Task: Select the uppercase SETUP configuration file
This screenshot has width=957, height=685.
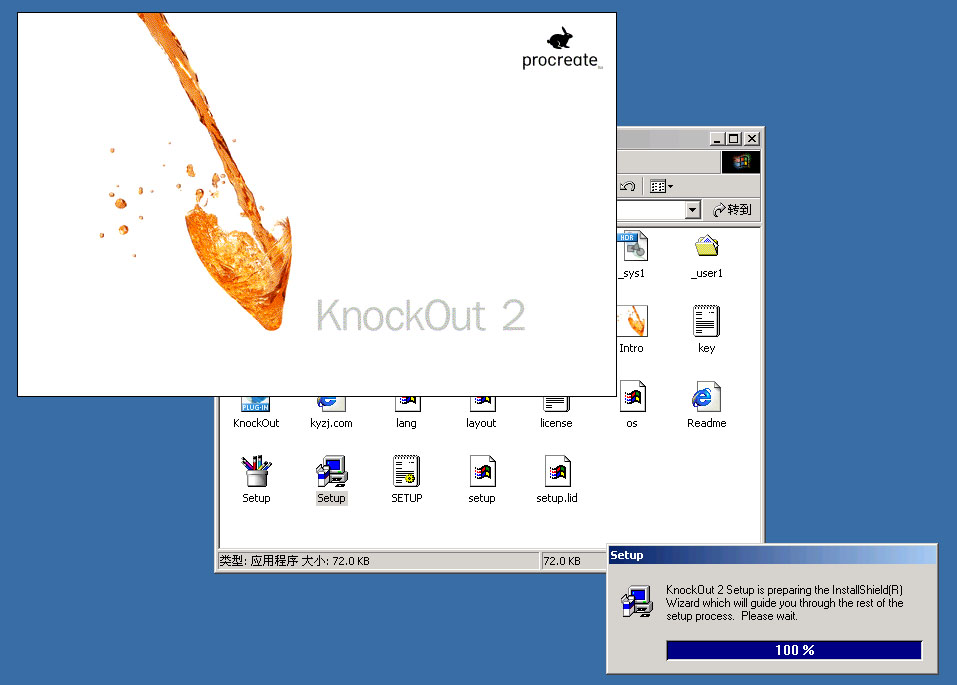Action: pyautogui.click(x=406, y=471)
